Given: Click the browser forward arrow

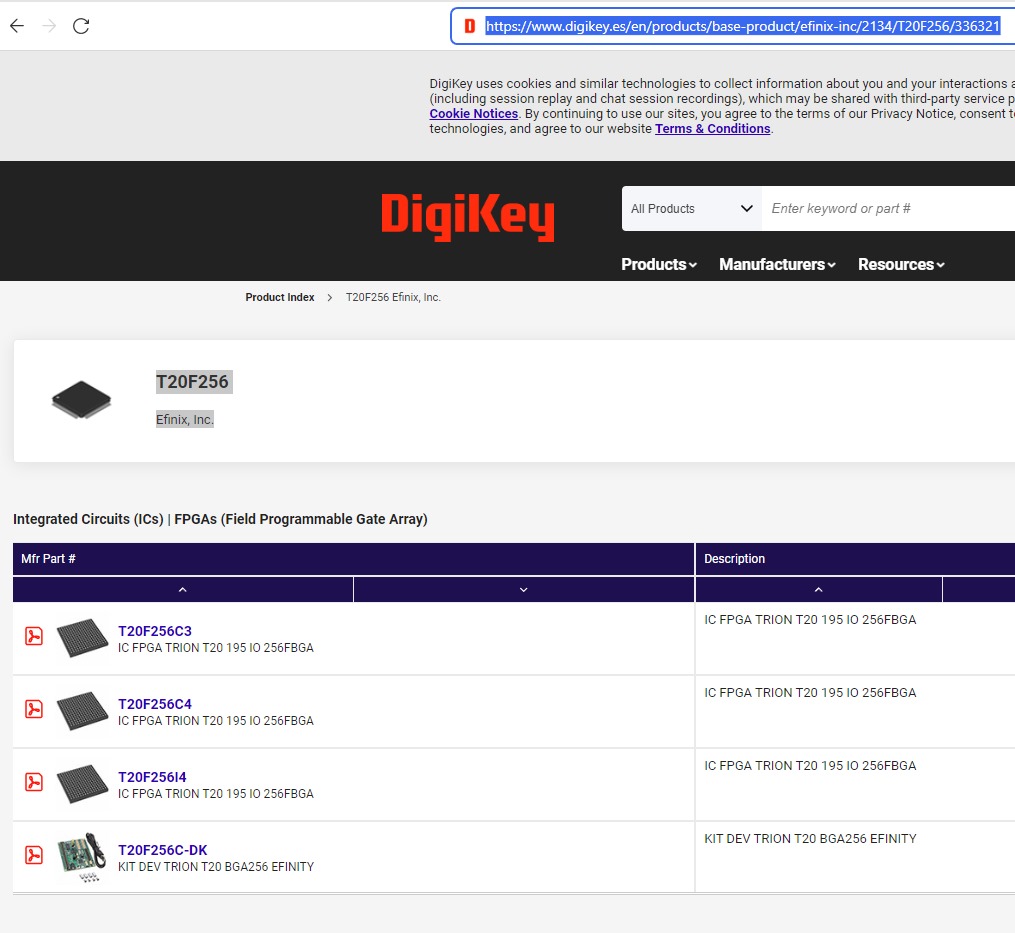Looking at the screenshot, I should [49, 26].
